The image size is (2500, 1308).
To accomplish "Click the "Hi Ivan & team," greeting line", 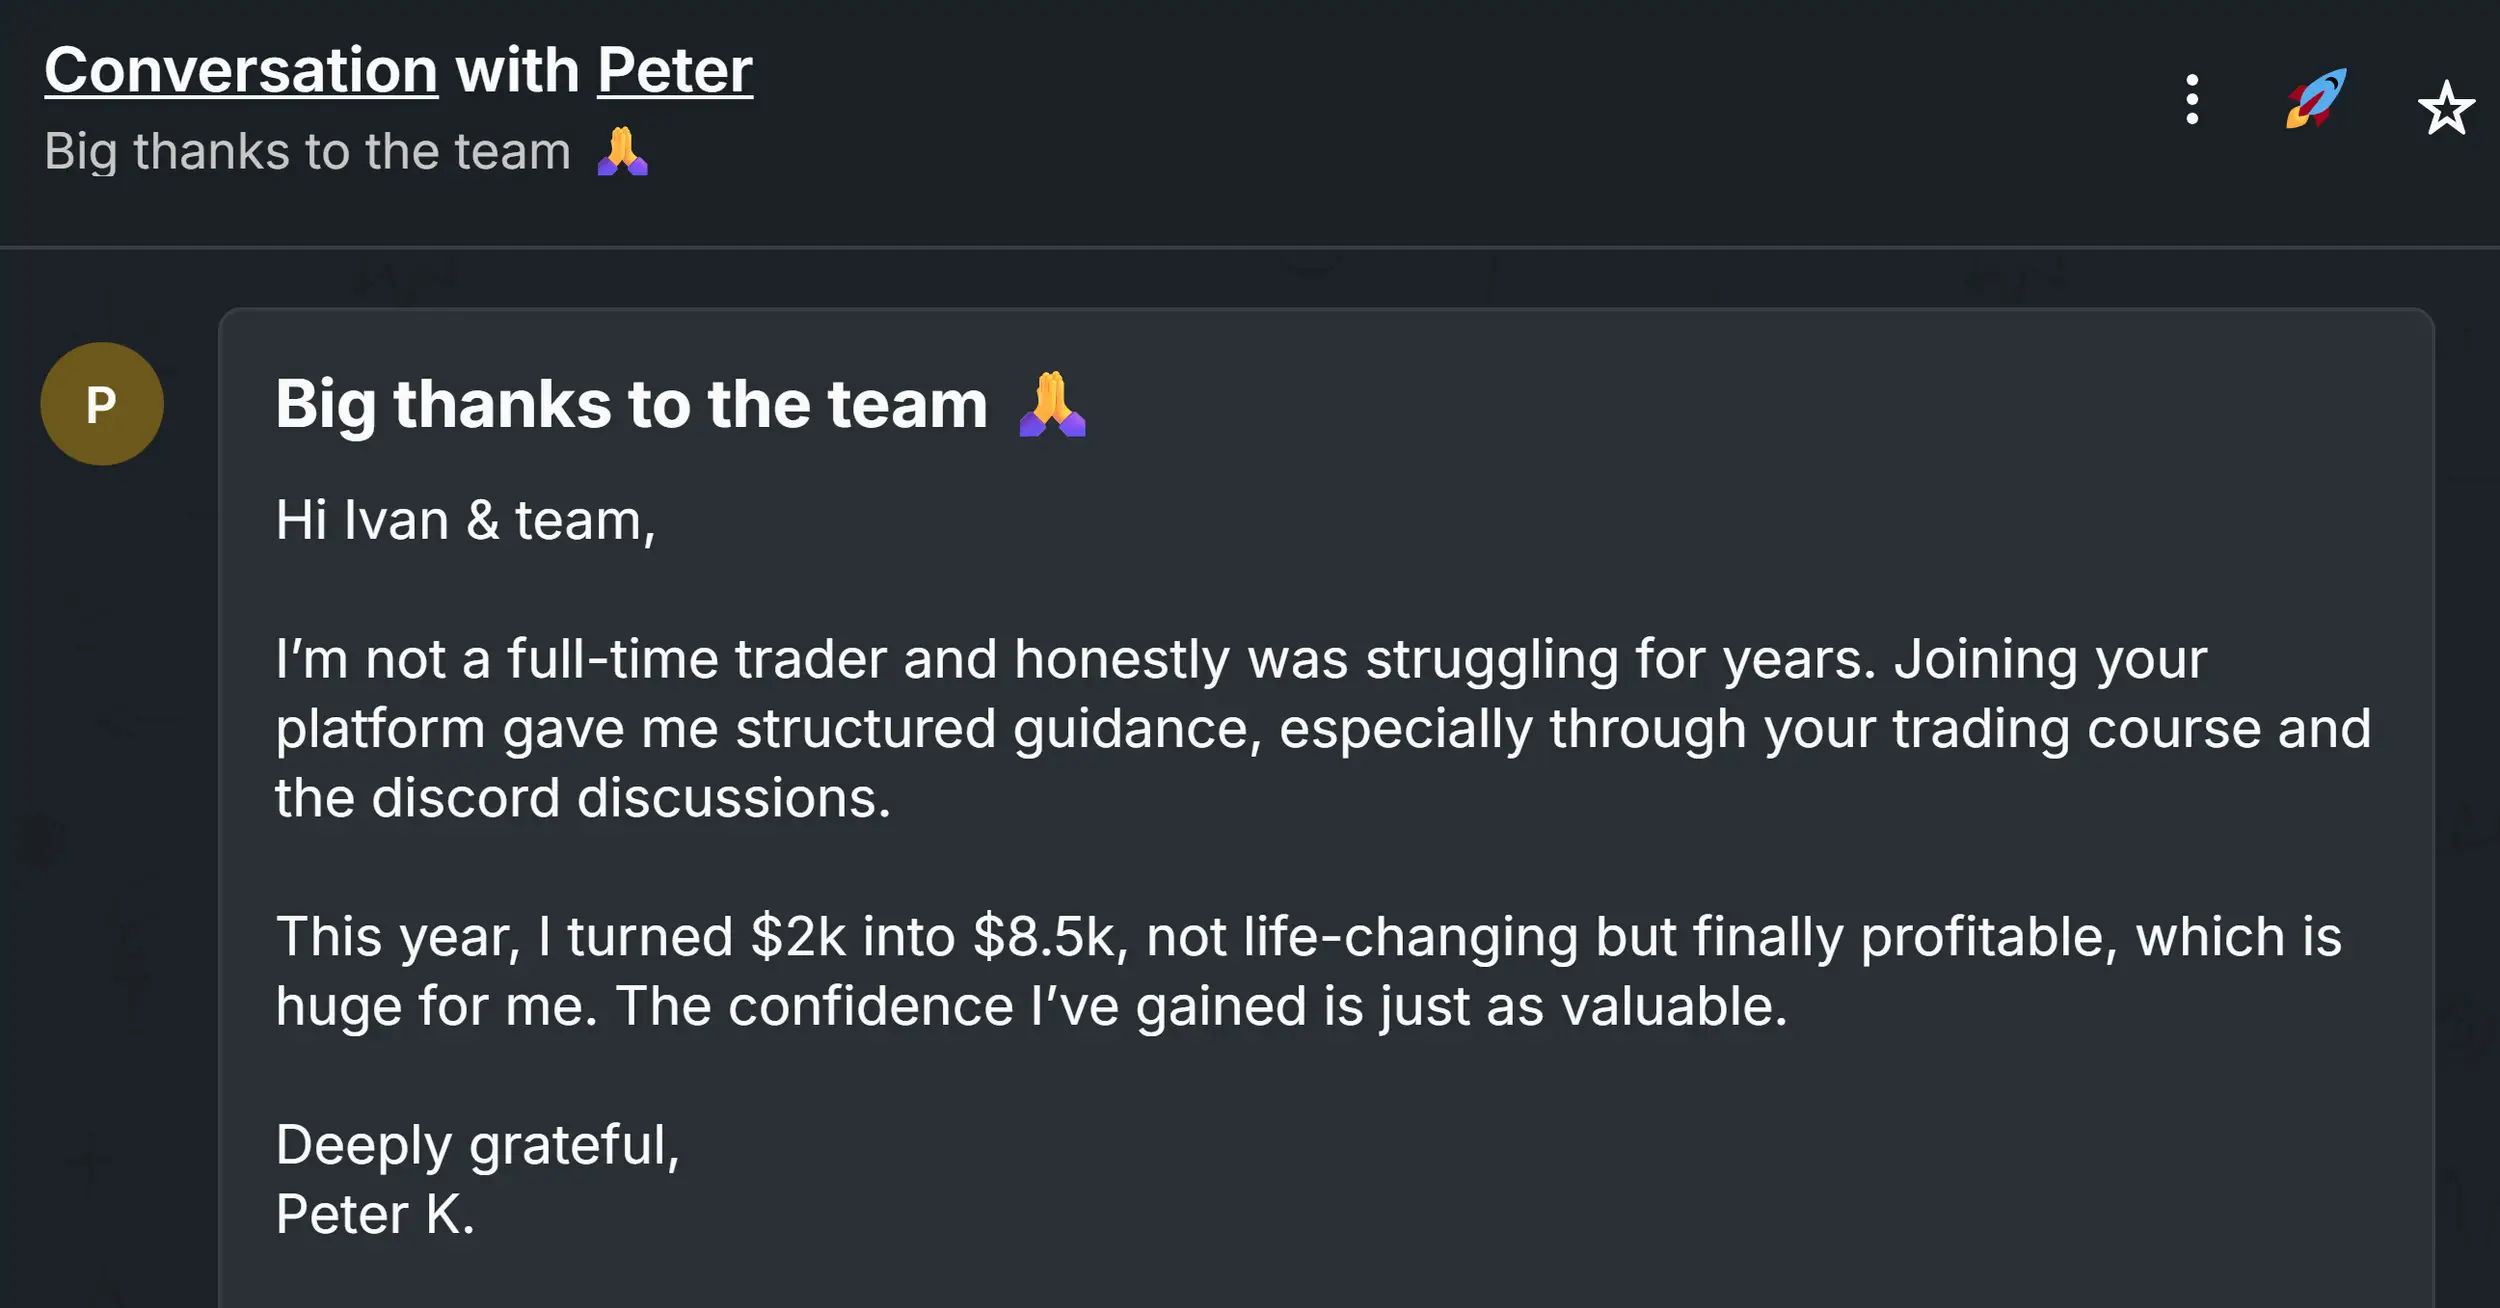I will click(465, 520).
